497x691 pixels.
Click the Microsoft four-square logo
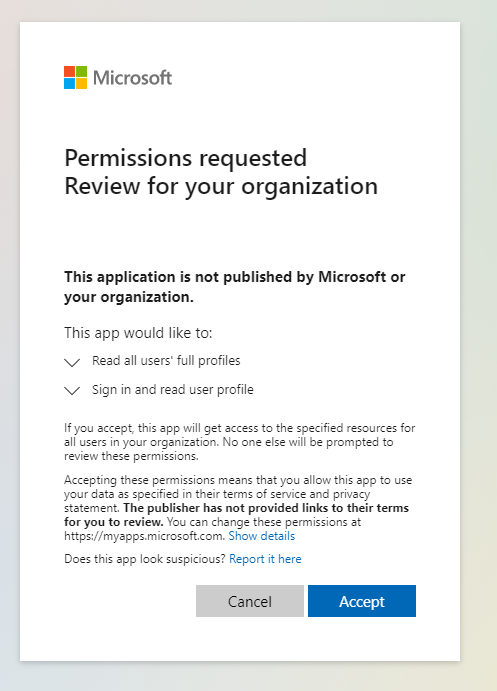pos(75,78)
